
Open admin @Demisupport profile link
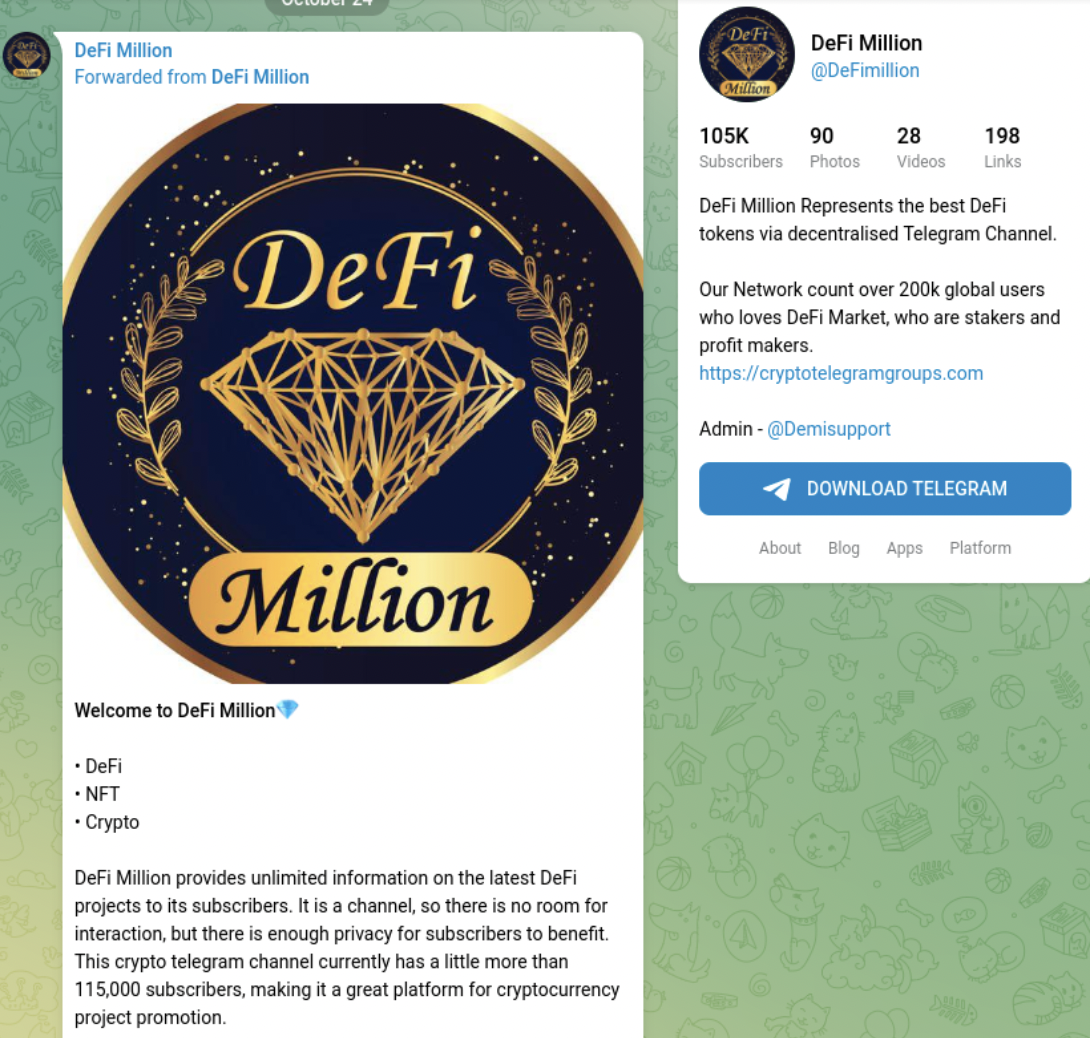coord(829,429)
